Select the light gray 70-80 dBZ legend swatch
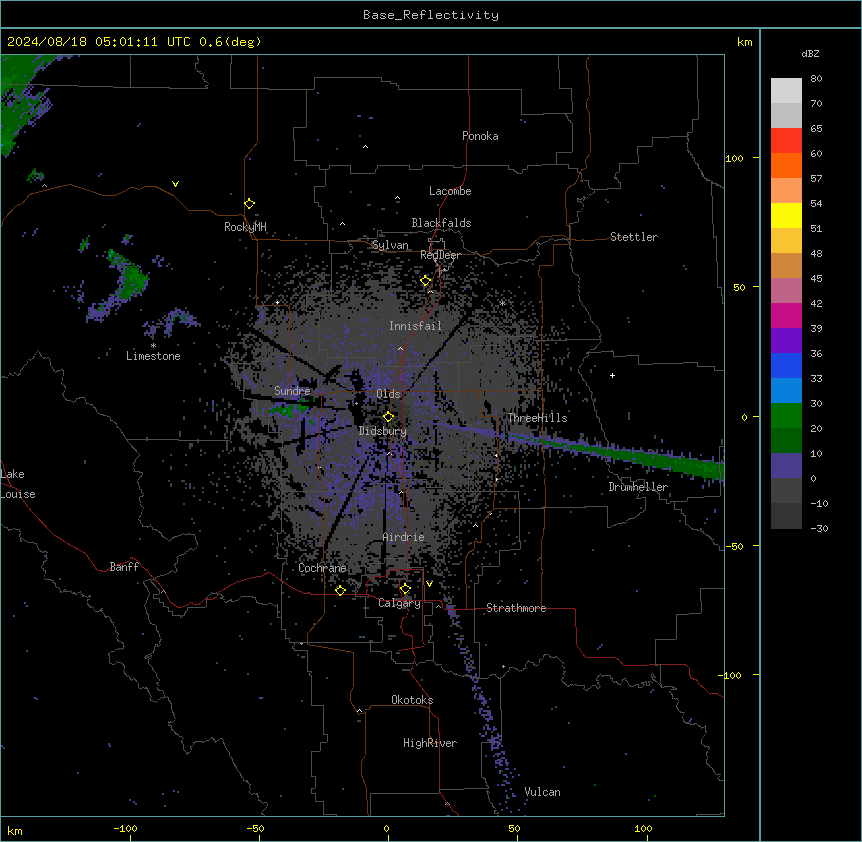 [786, 91]
